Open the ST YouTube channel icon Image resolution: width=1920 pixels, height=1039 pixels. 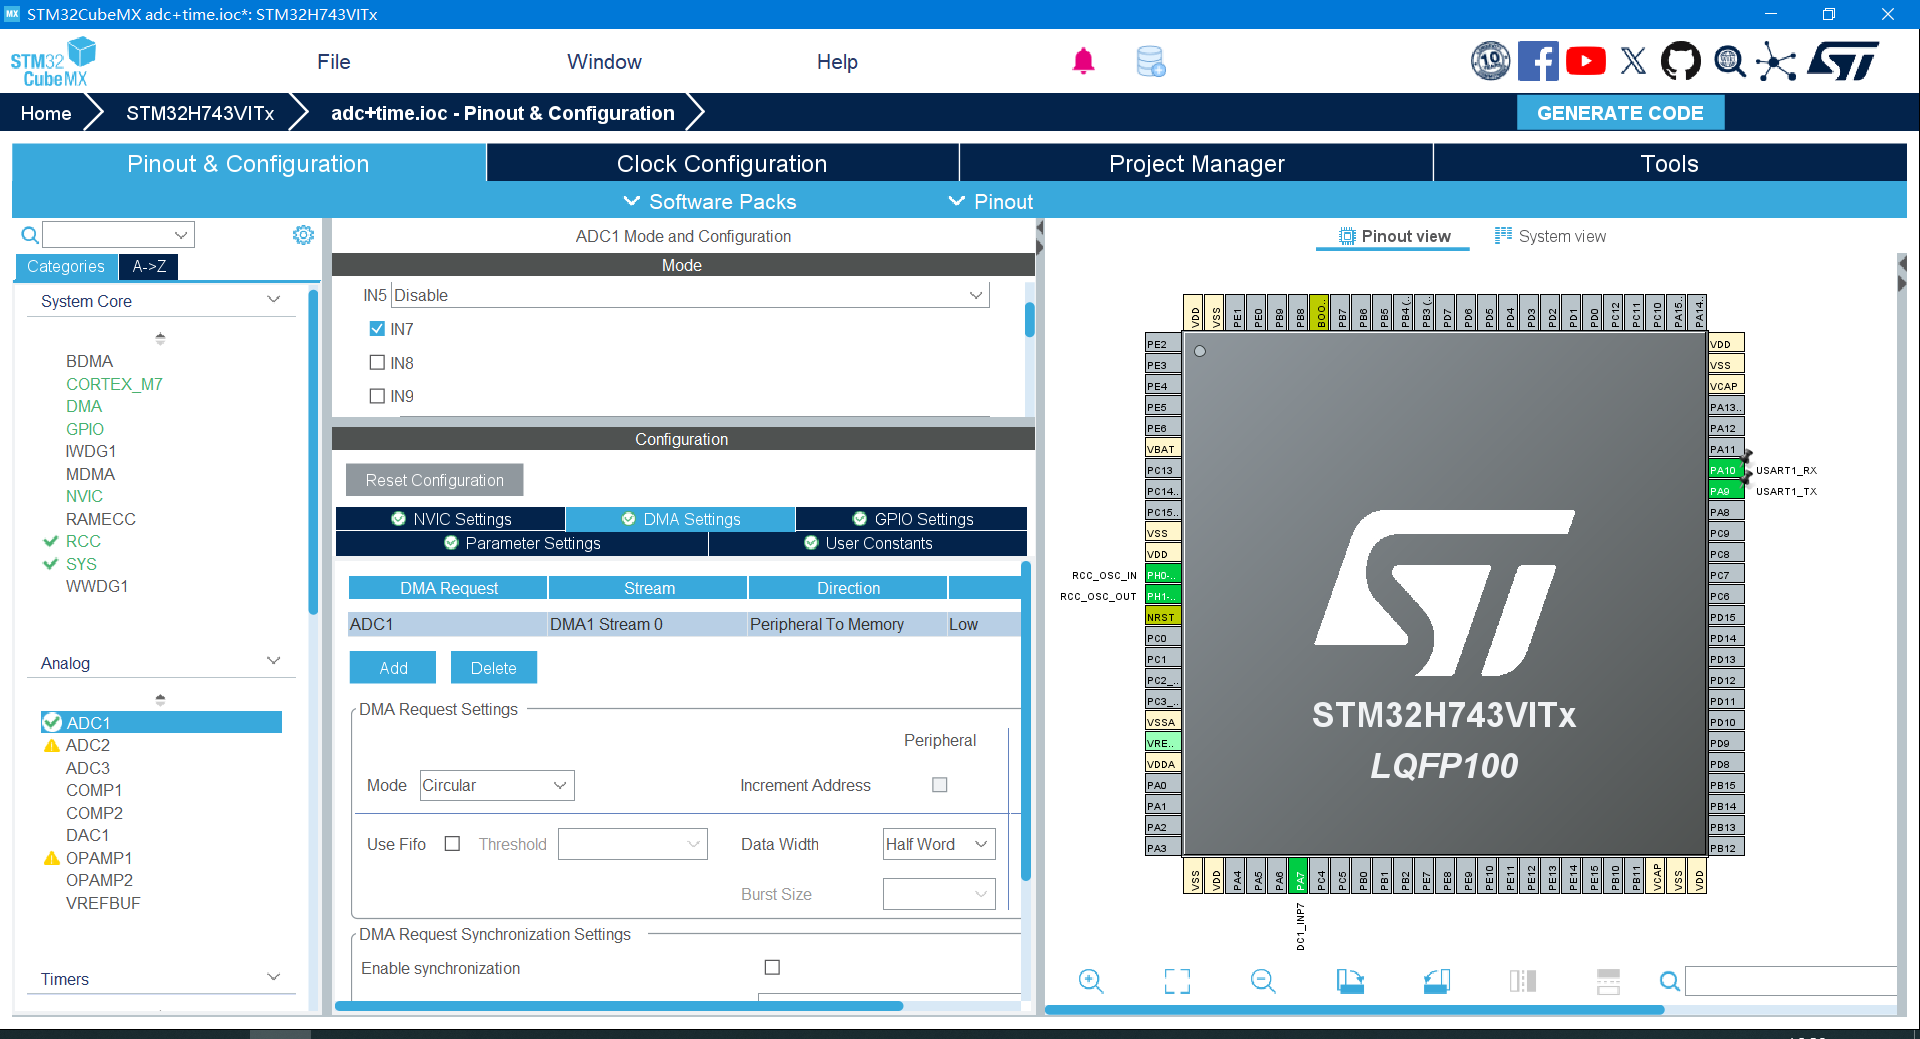(1586, 62)
